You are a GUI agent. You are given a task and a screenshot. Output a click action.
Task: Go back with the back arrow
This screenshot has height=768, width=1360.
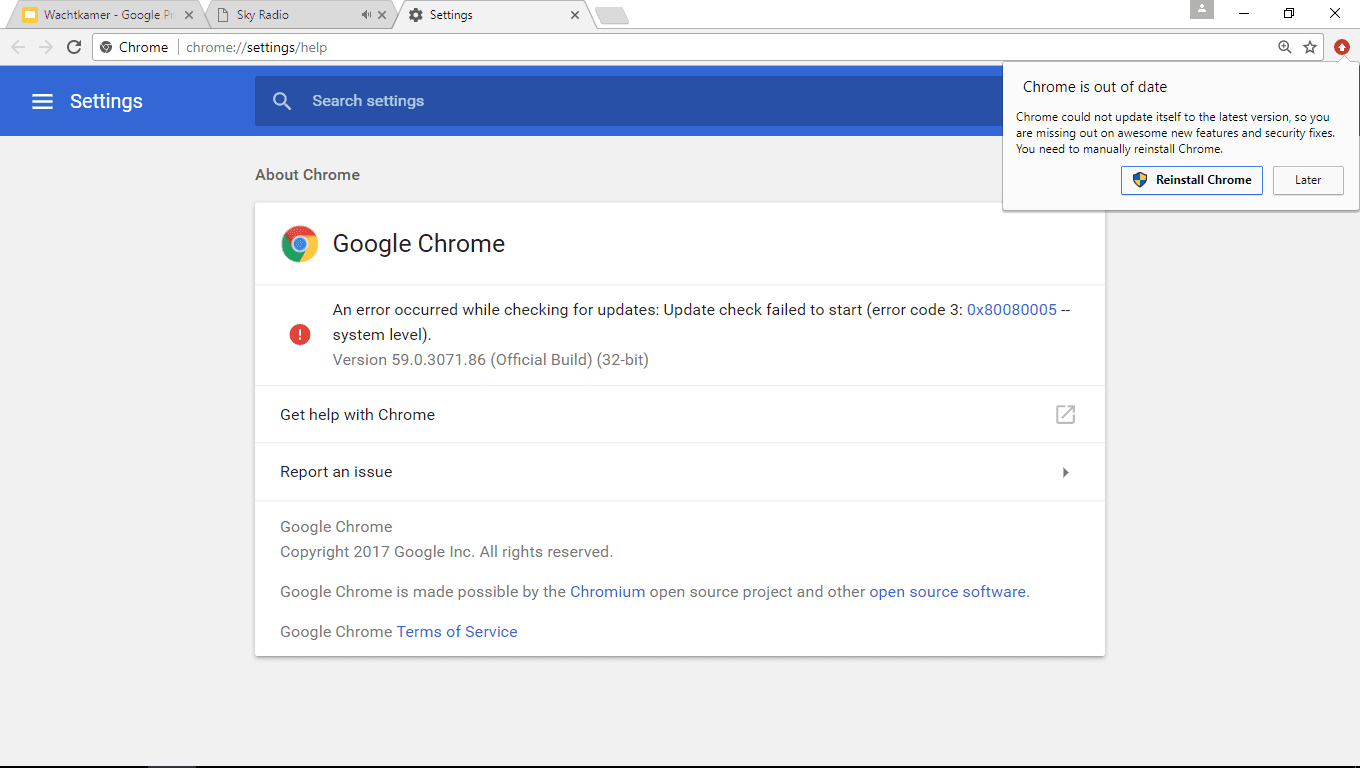18,47
